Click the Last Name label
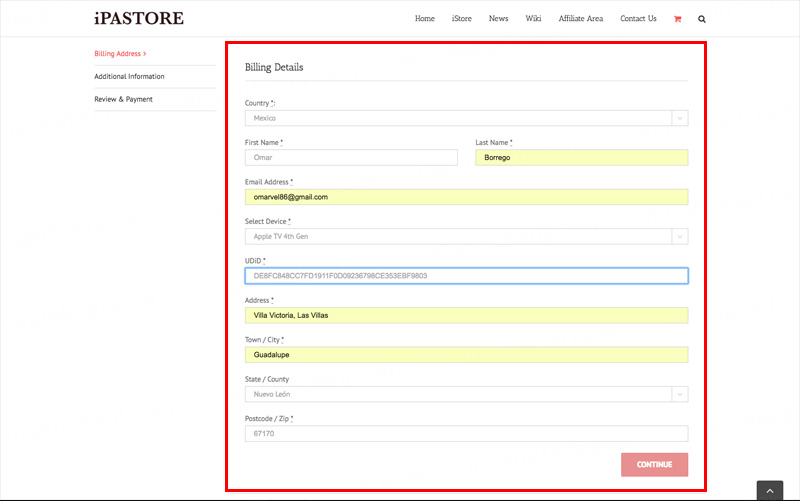This screenshot has width=800, height=501. coord(494,142)
